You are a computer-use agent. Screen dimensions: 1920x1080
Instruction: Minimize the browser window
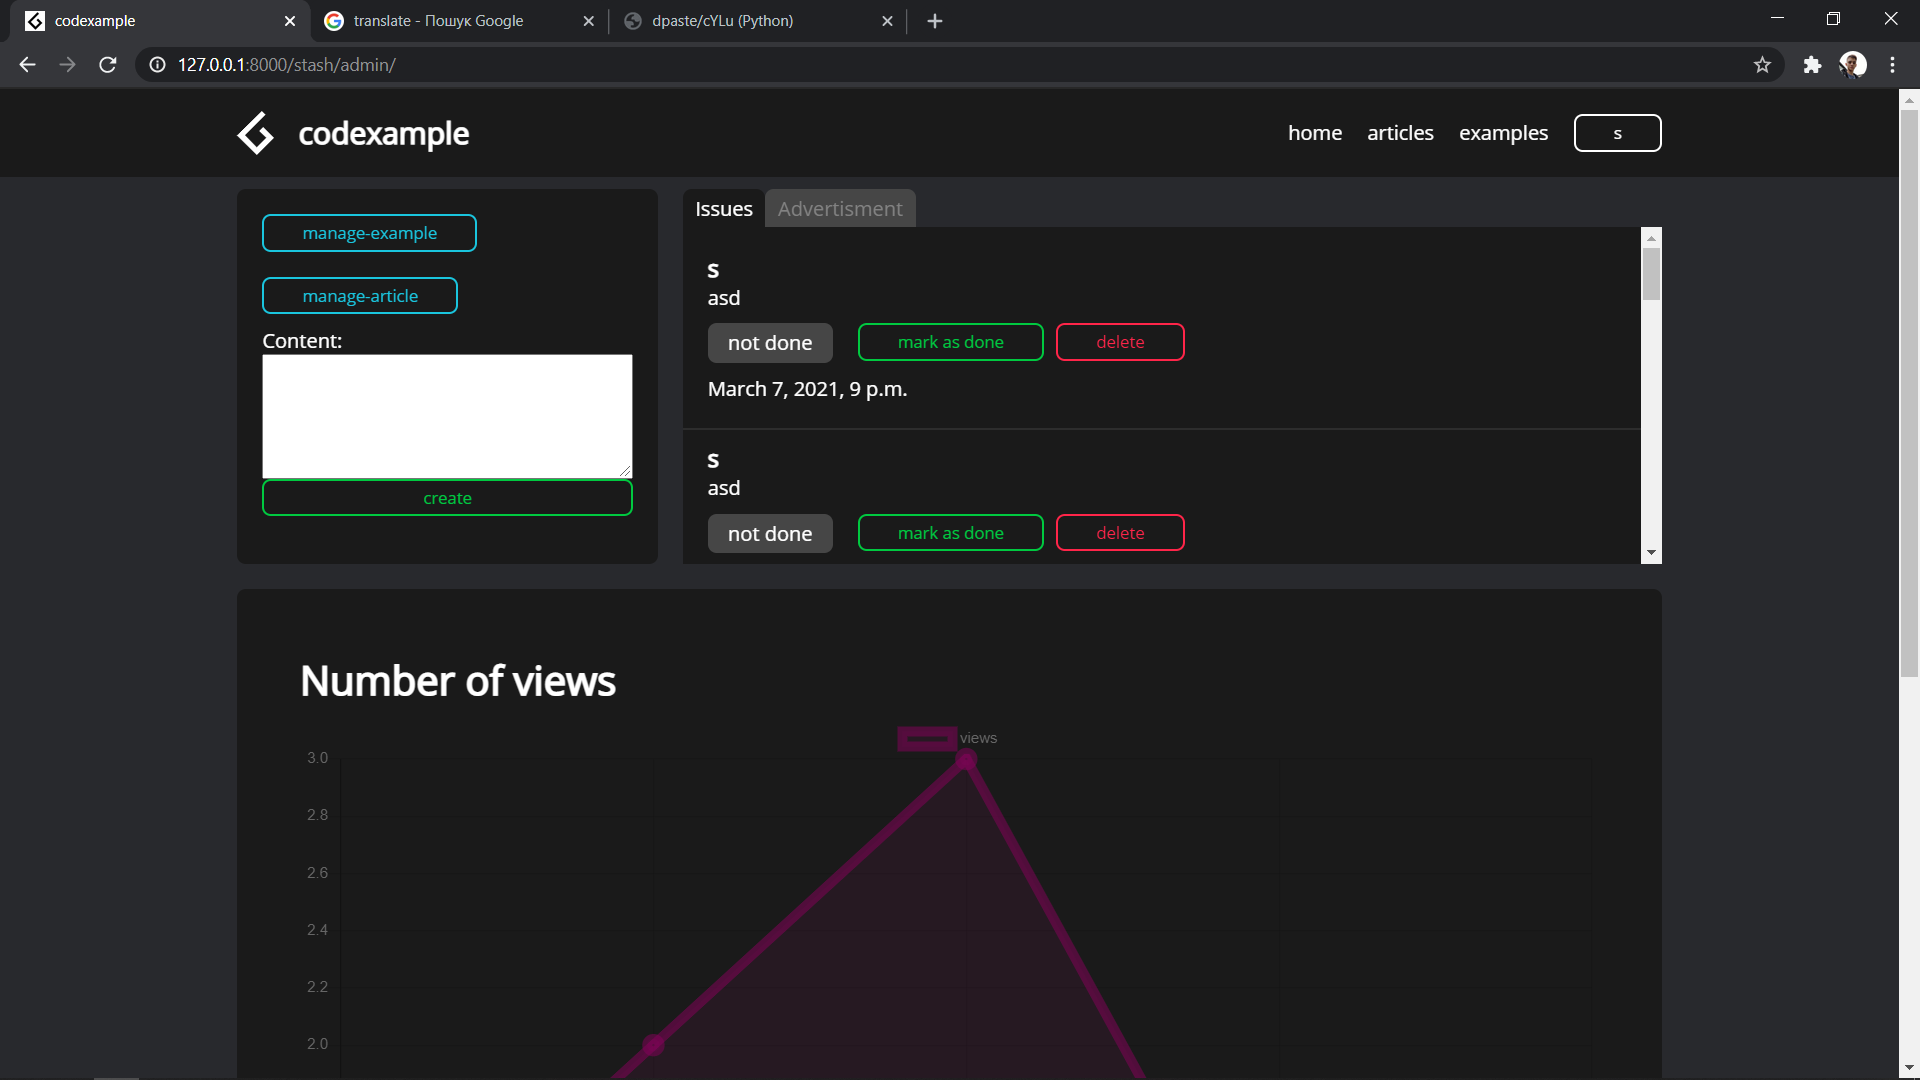1777,19
